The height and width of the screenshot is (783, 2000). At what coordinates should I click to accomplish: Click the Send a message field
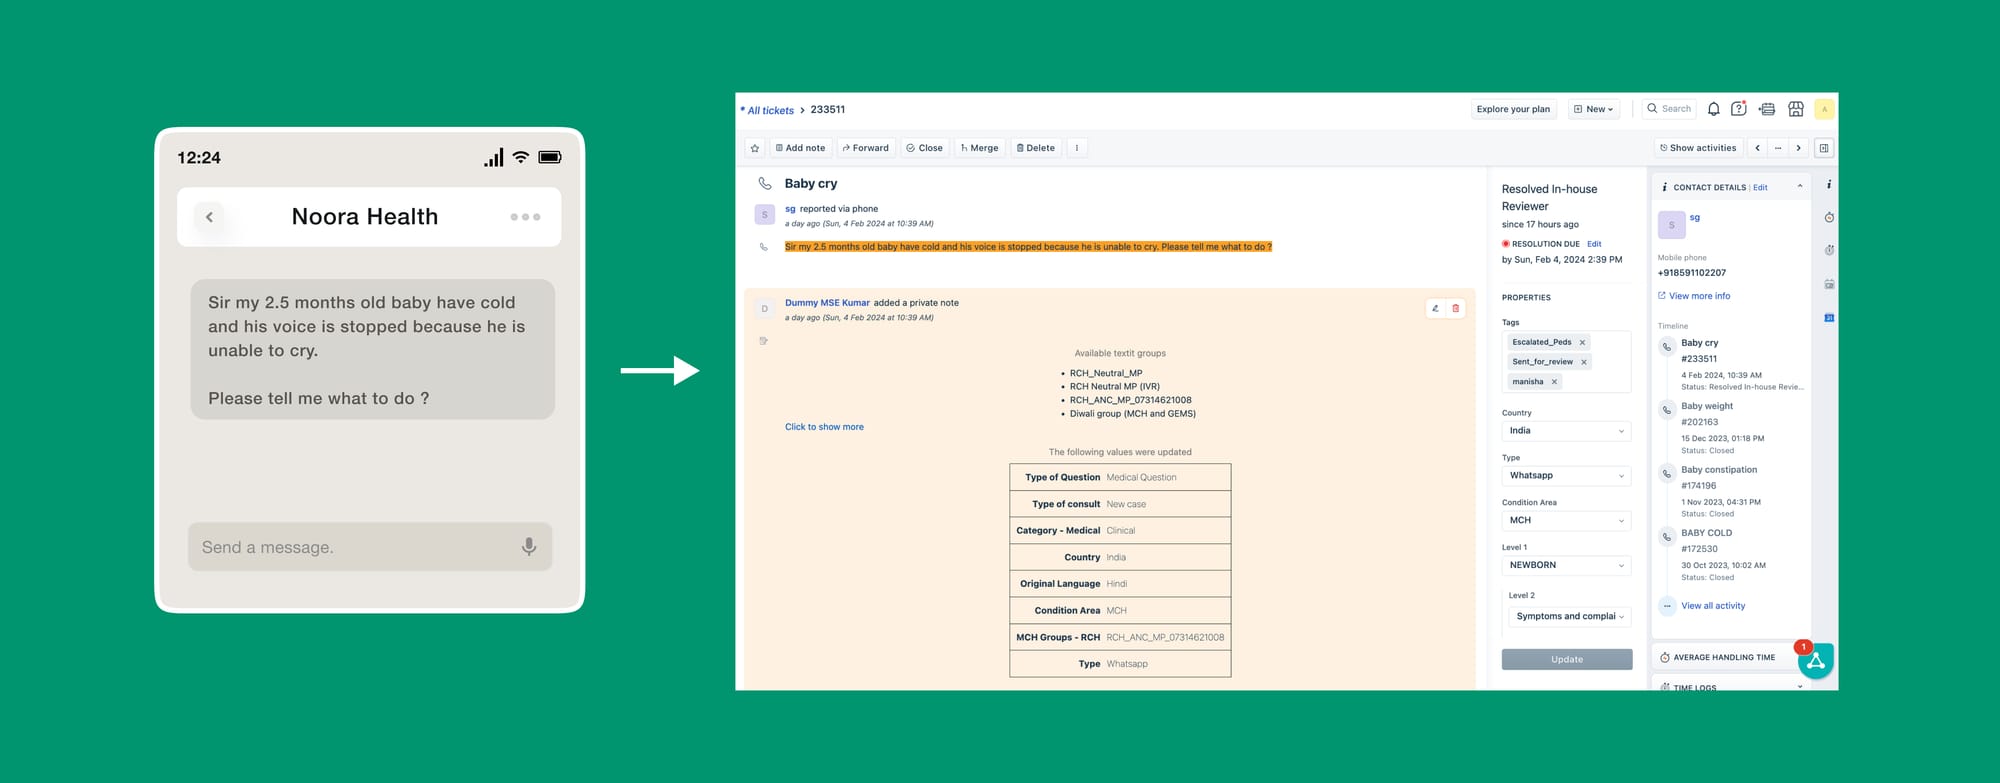[x=355, y=547]
